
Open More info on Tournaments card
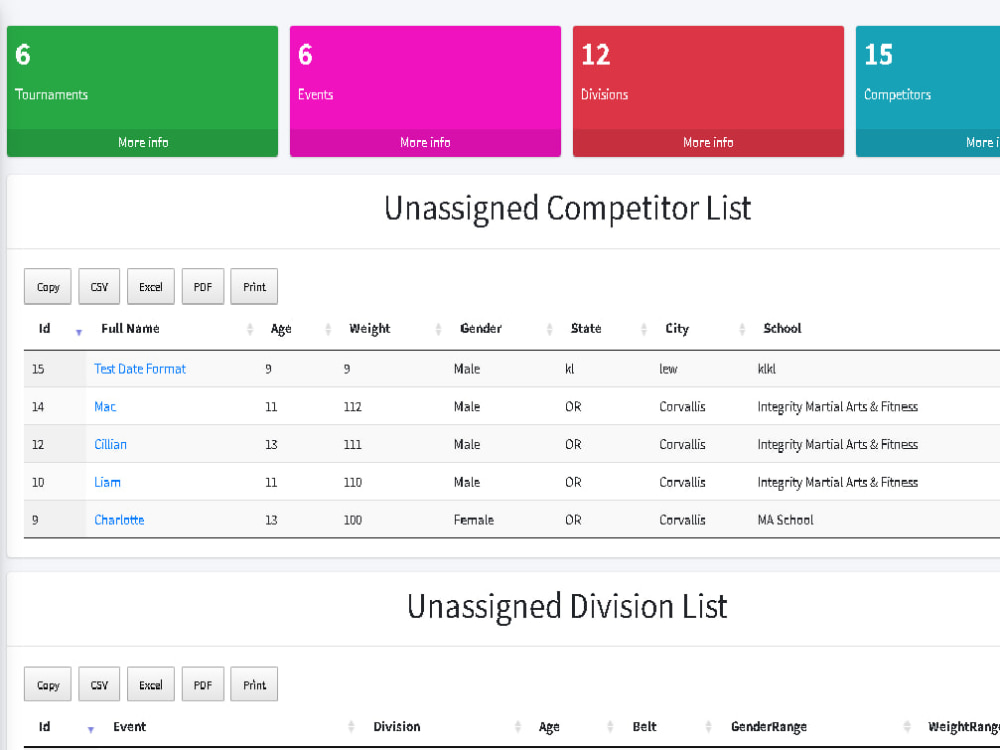coord(143,143)
